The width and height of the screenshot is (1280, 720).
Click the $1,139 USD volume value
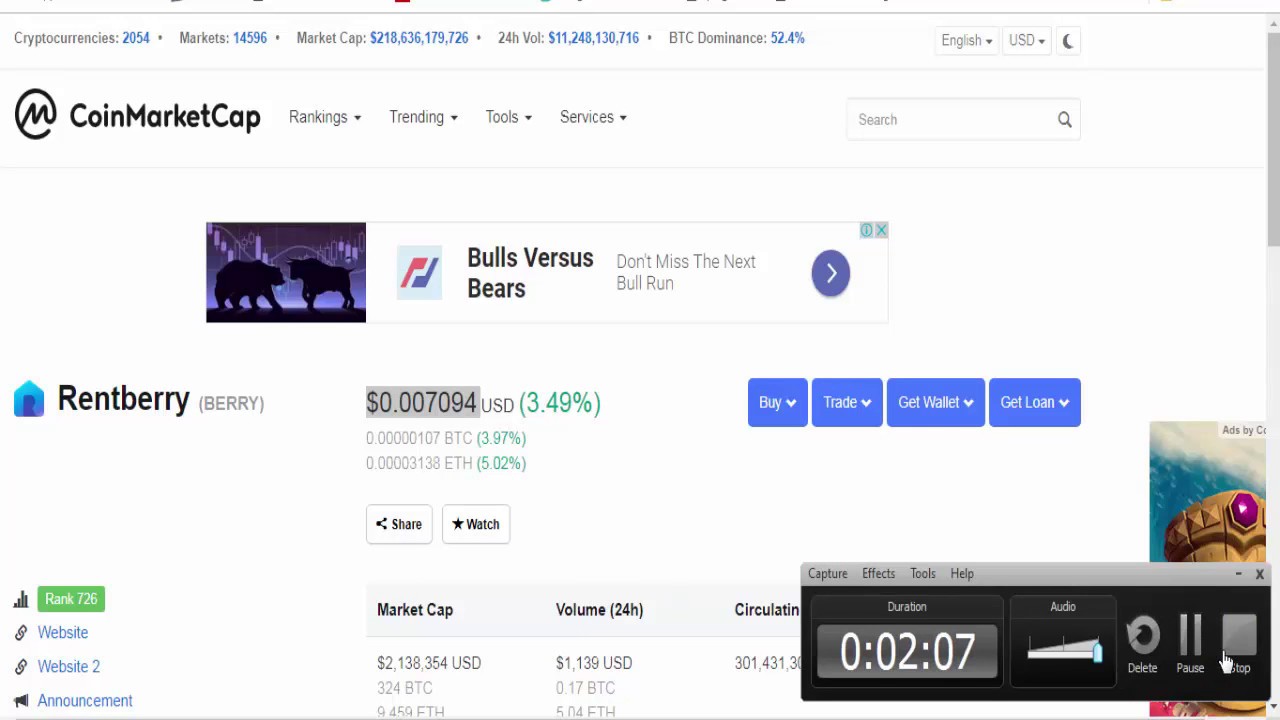594,663
